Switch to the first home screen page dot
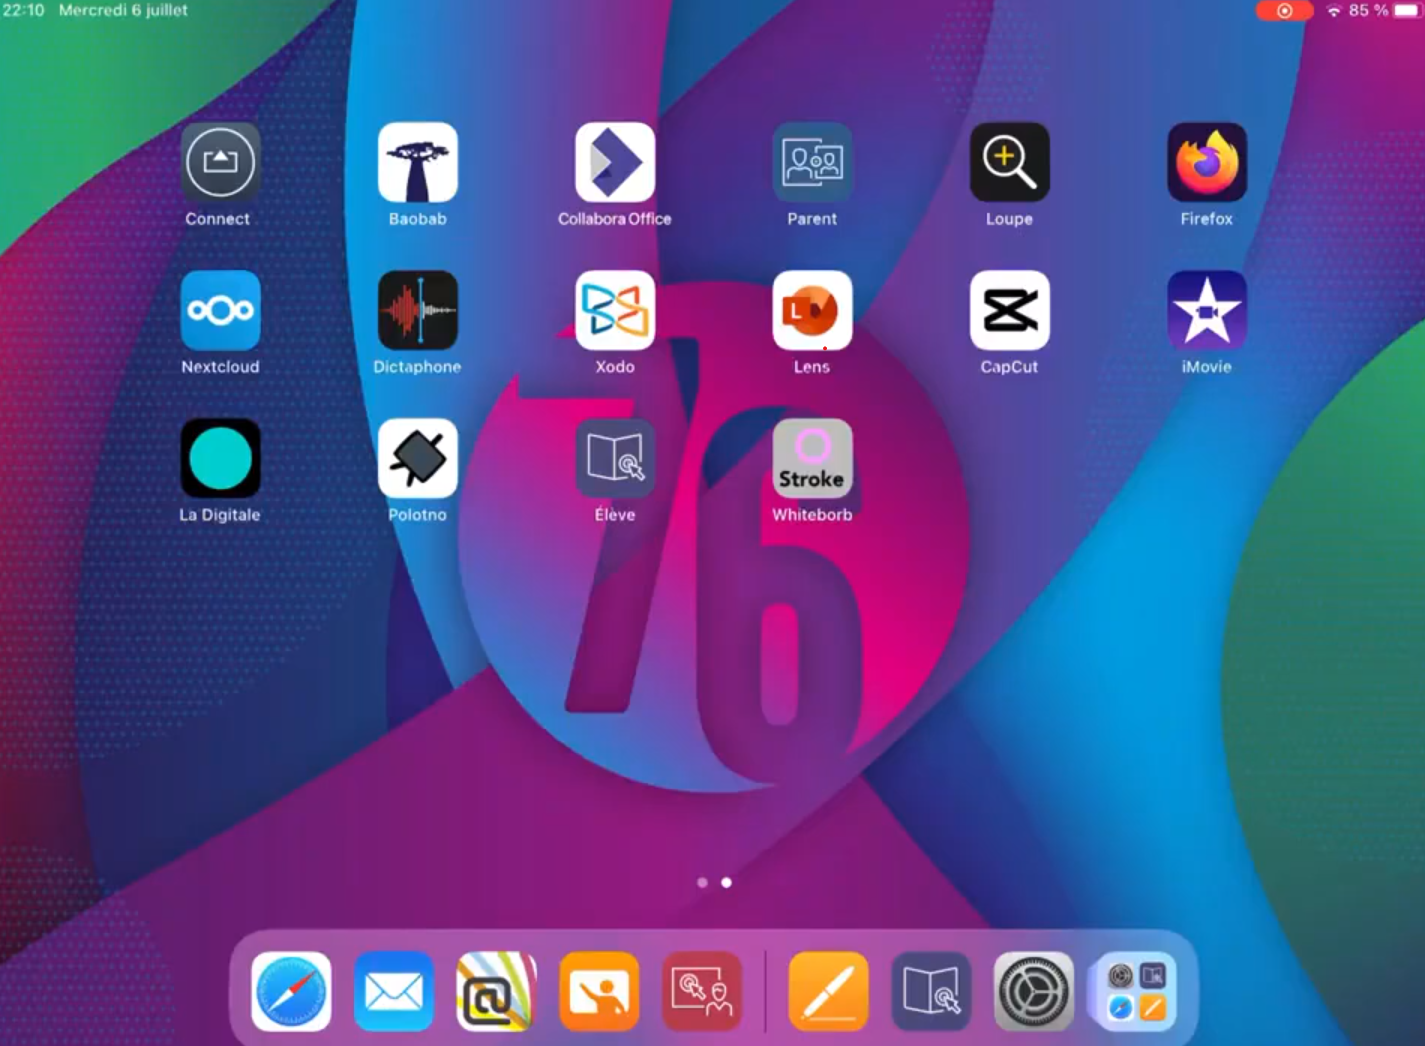 point(702,882)
